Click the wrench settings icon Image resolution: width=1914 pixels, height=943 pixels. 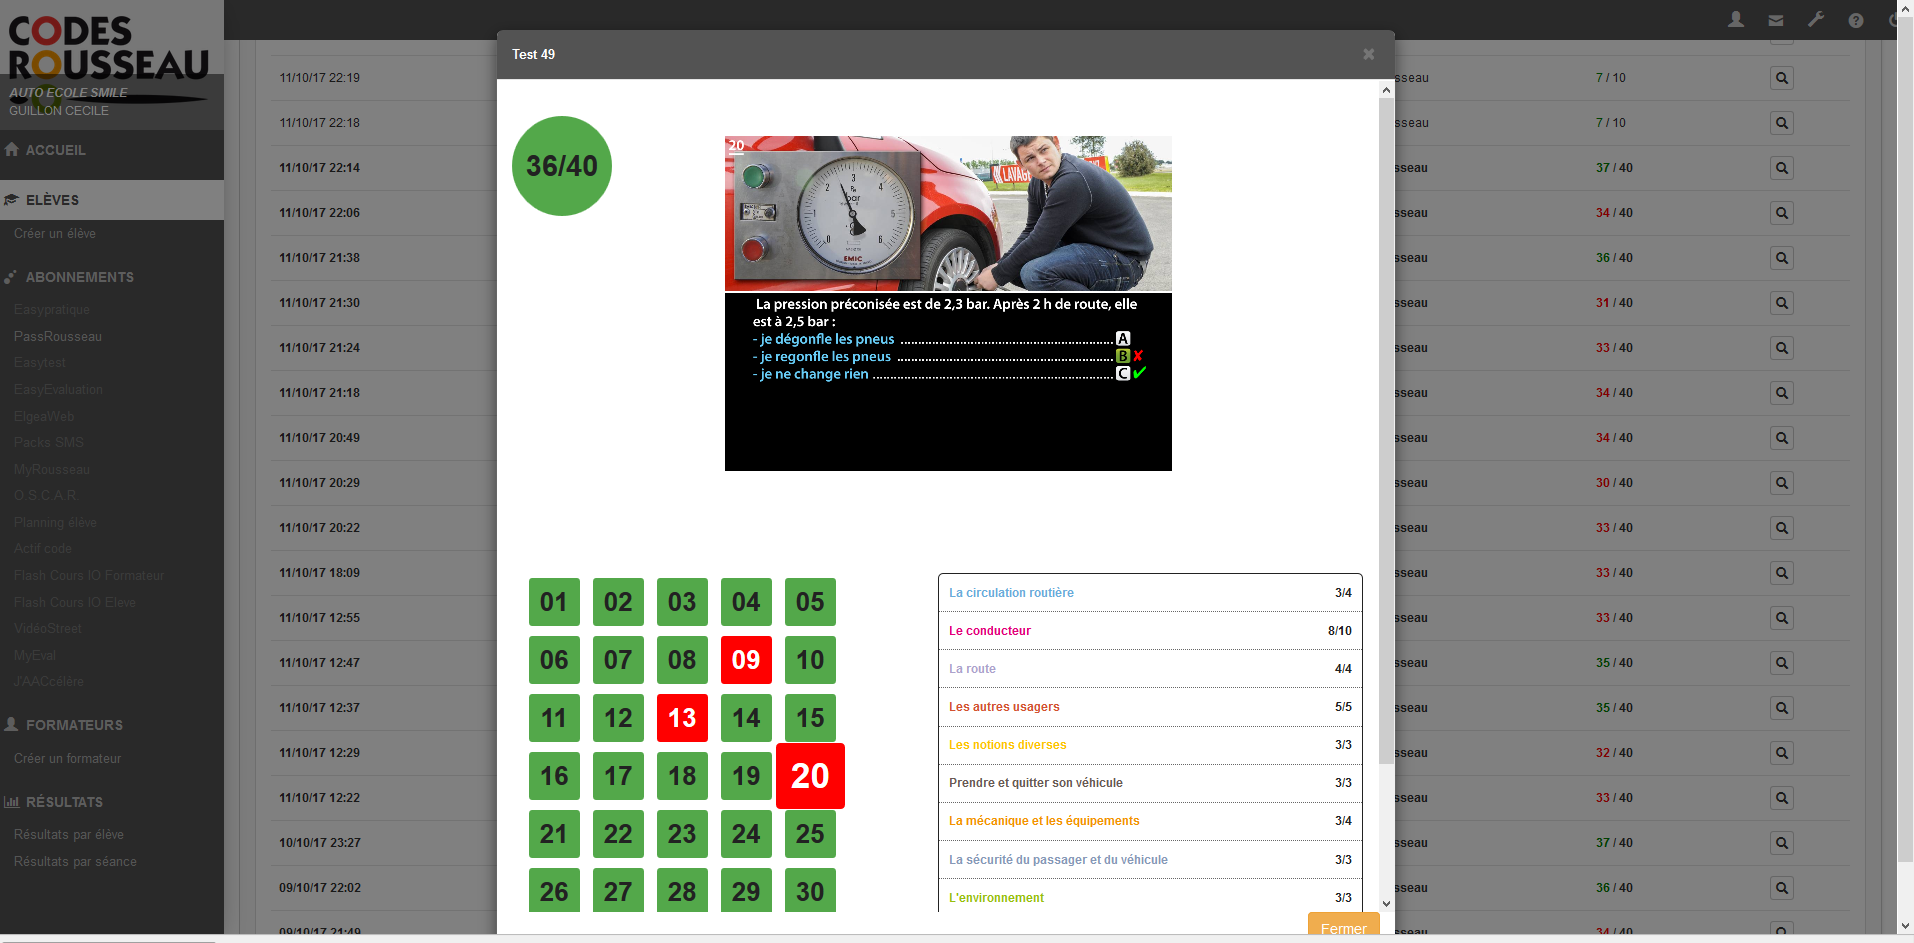click(x=1816, y=20)
